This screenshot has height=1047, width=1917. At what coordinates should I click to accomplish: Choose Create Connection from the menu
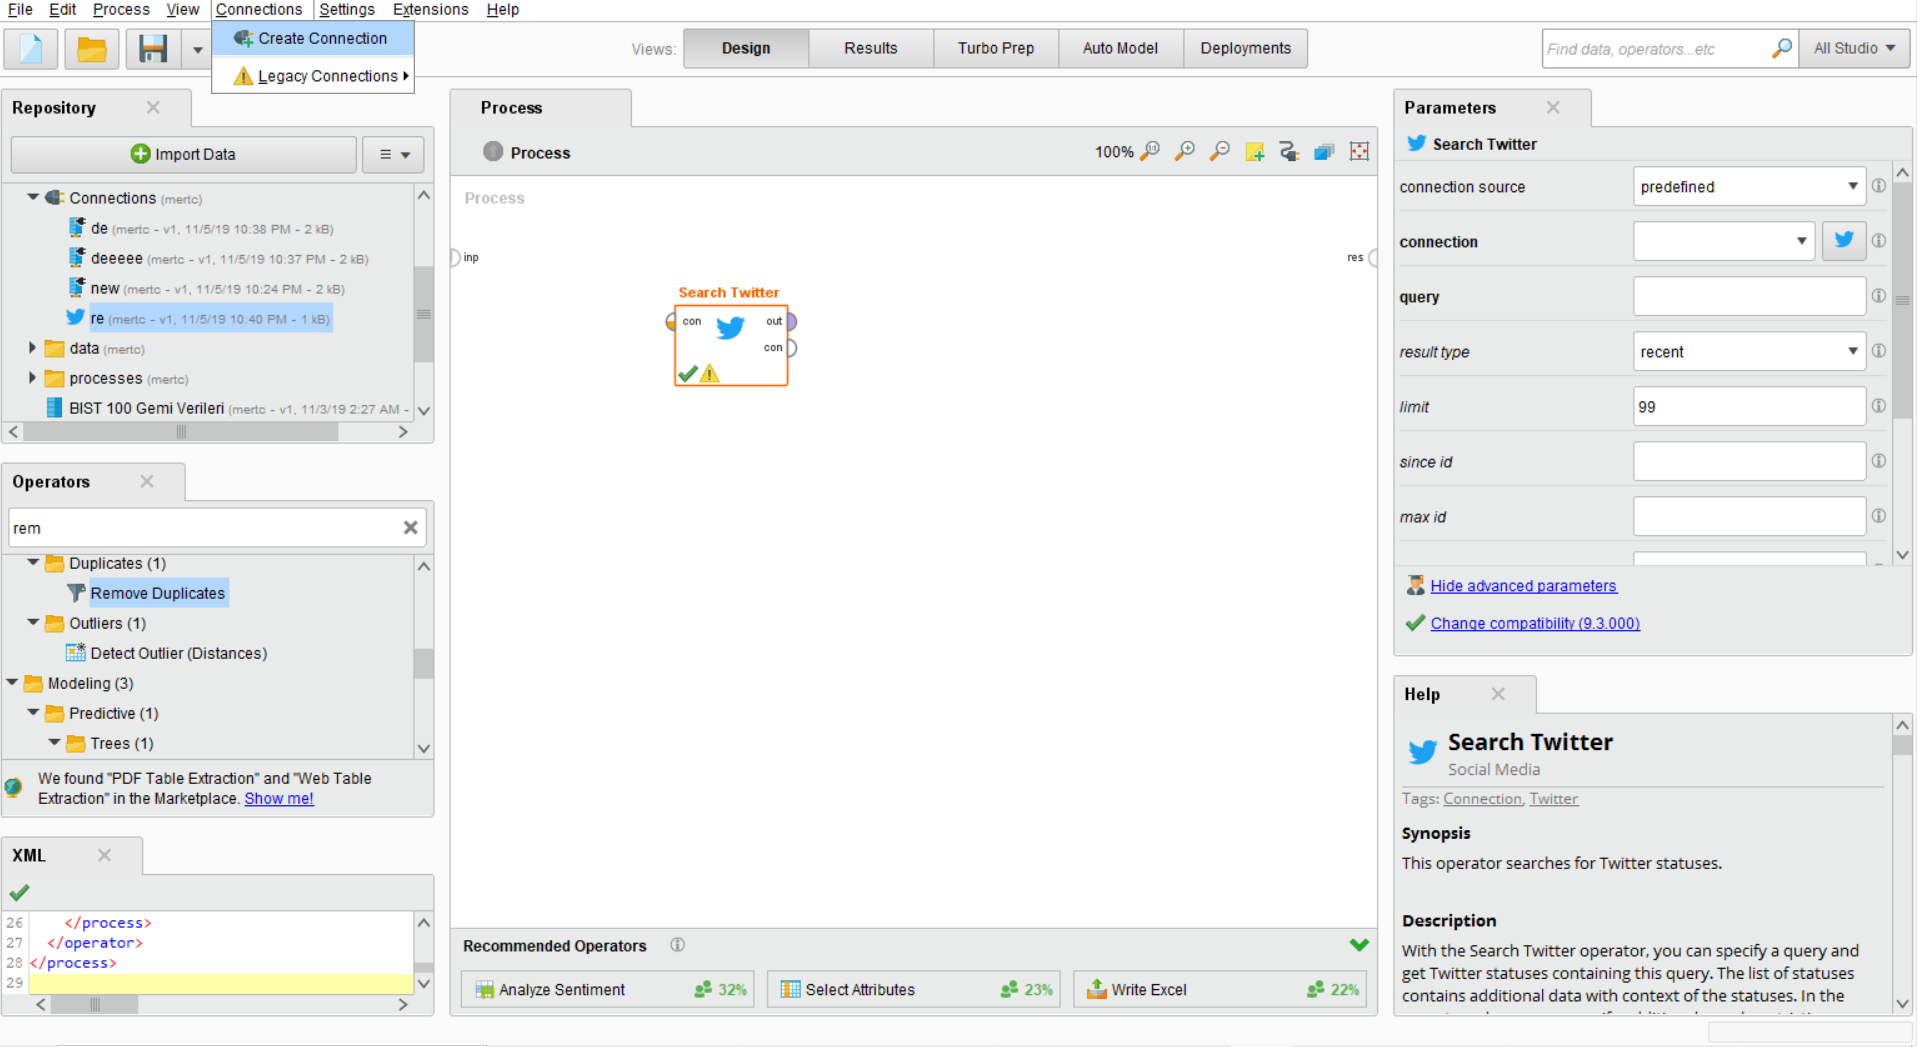point(312,38)
